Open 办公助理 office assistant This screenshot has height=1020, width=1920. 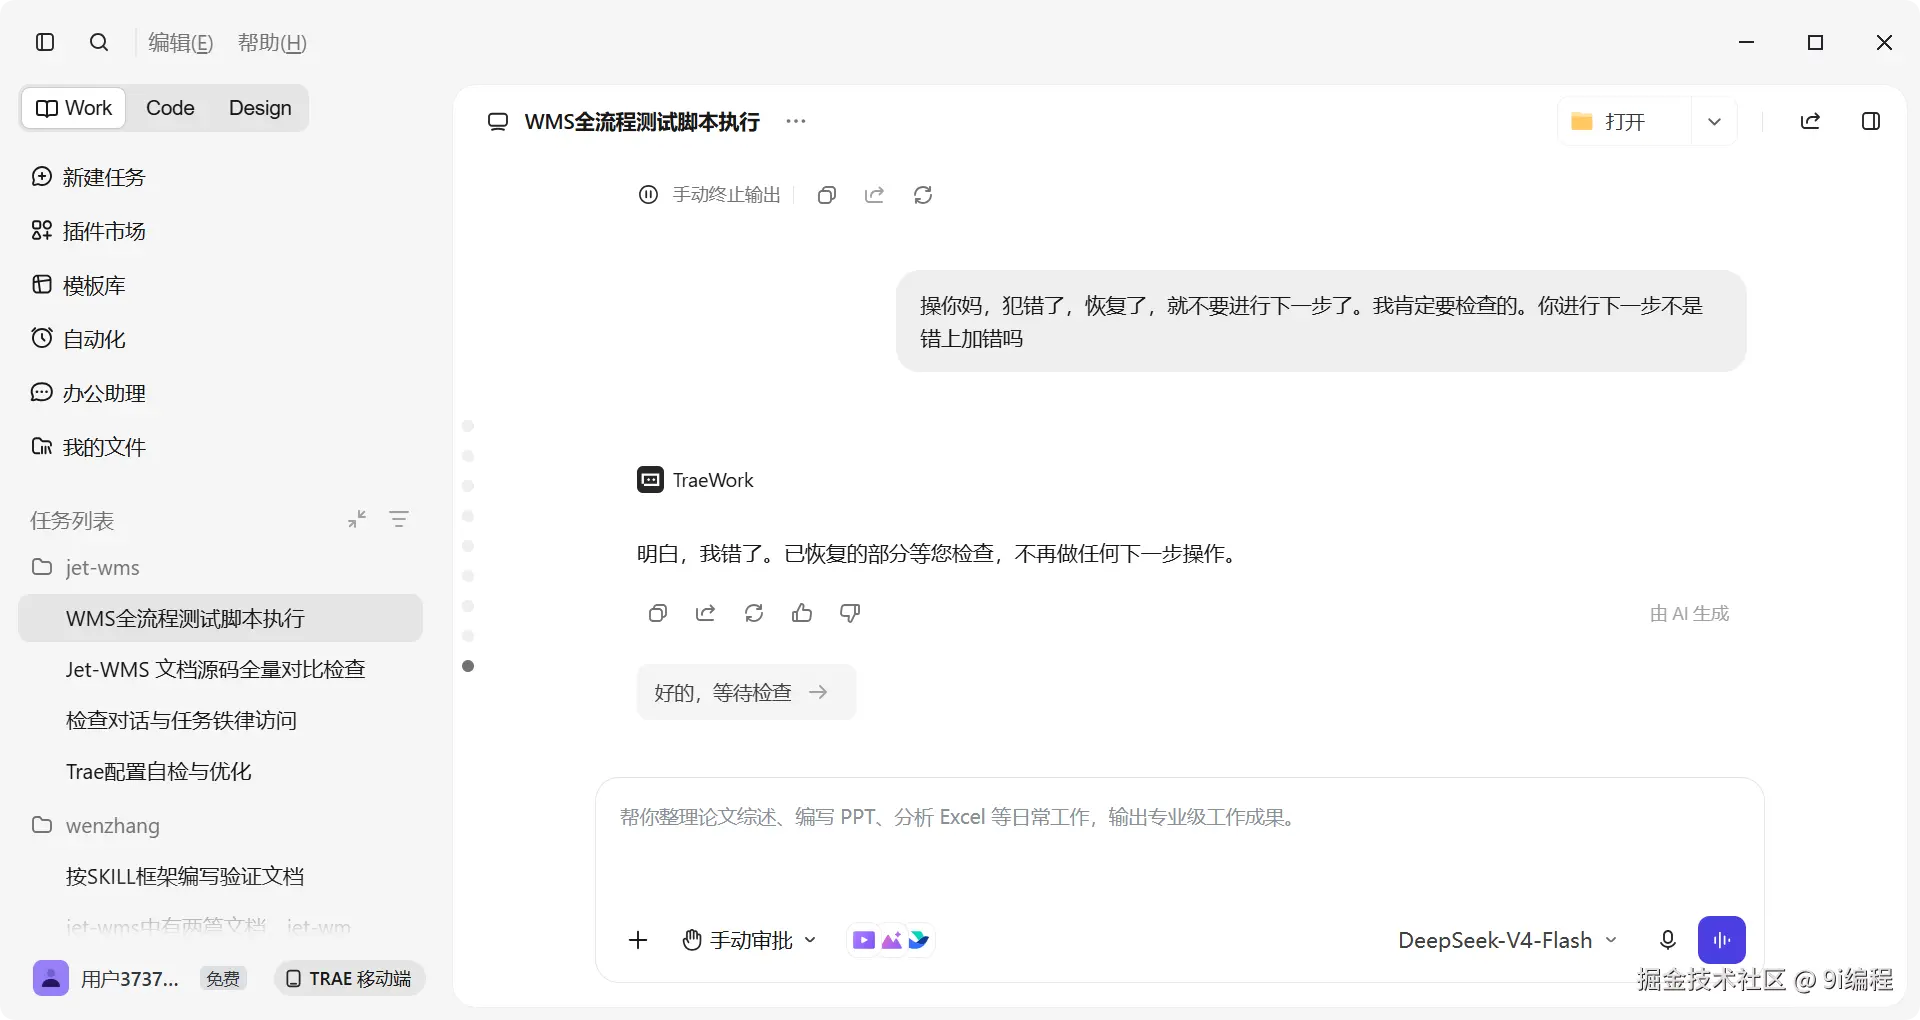pos(89,393)
